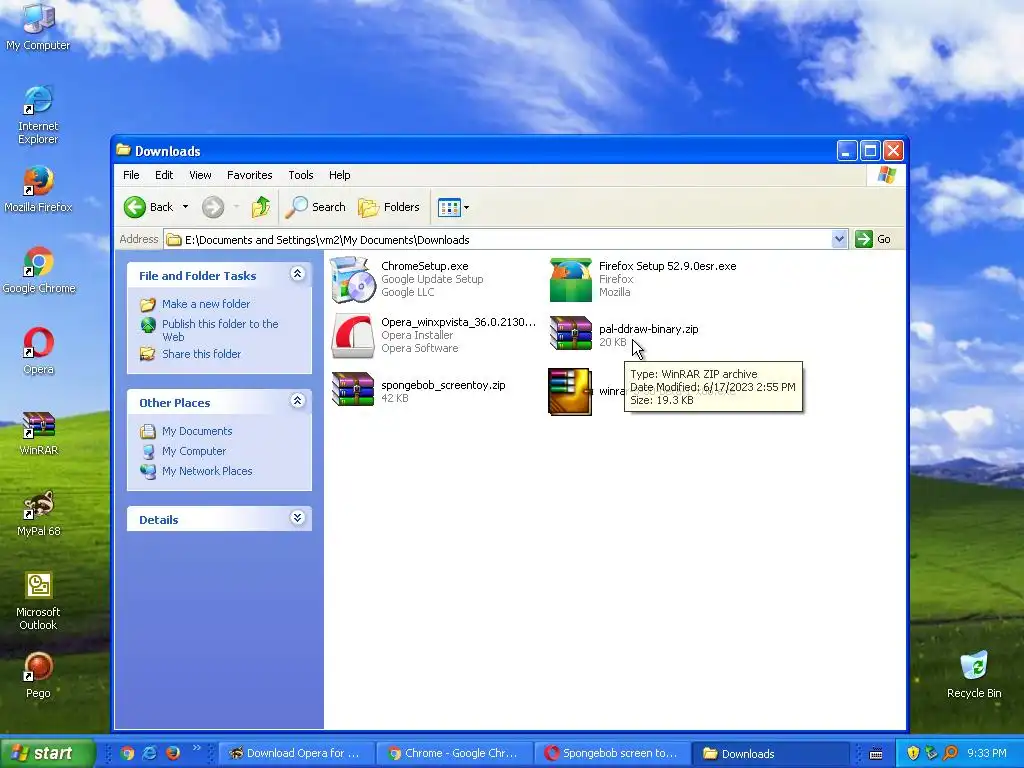Click the Views icon in toolbar
This screenshot has width=1024, height=768.
click(449, 208)
